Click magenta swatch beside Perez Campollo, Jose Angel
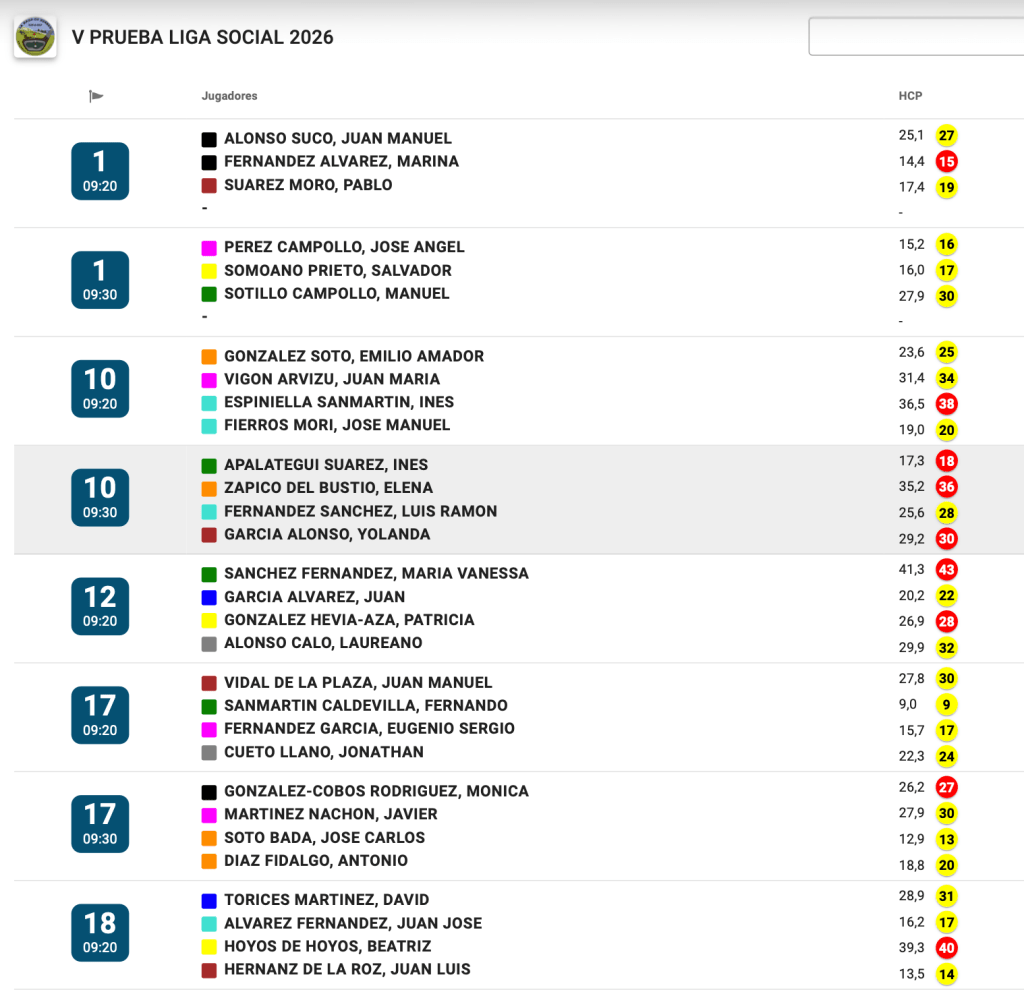 coord(209,247)
